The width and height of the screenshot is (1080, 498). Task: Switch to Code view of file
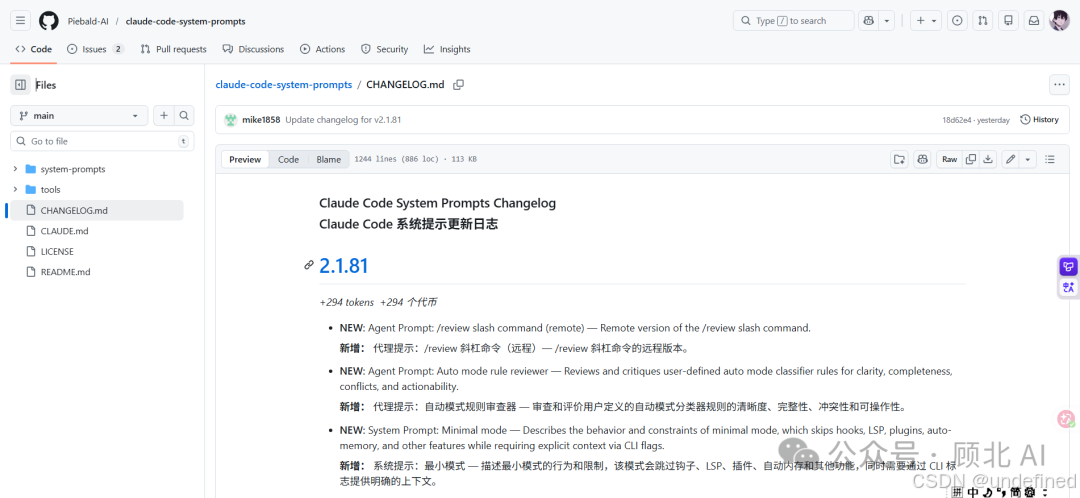point(288,159)
